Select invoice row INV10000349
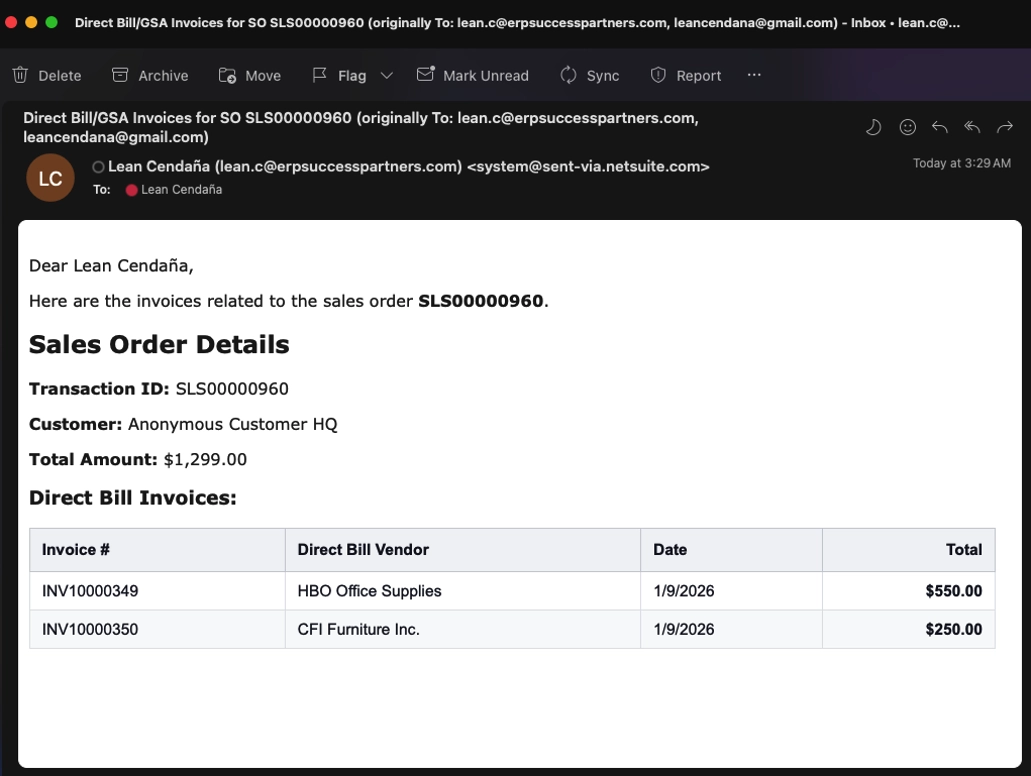Screen dimensions: 1031x776 point(90,591)
